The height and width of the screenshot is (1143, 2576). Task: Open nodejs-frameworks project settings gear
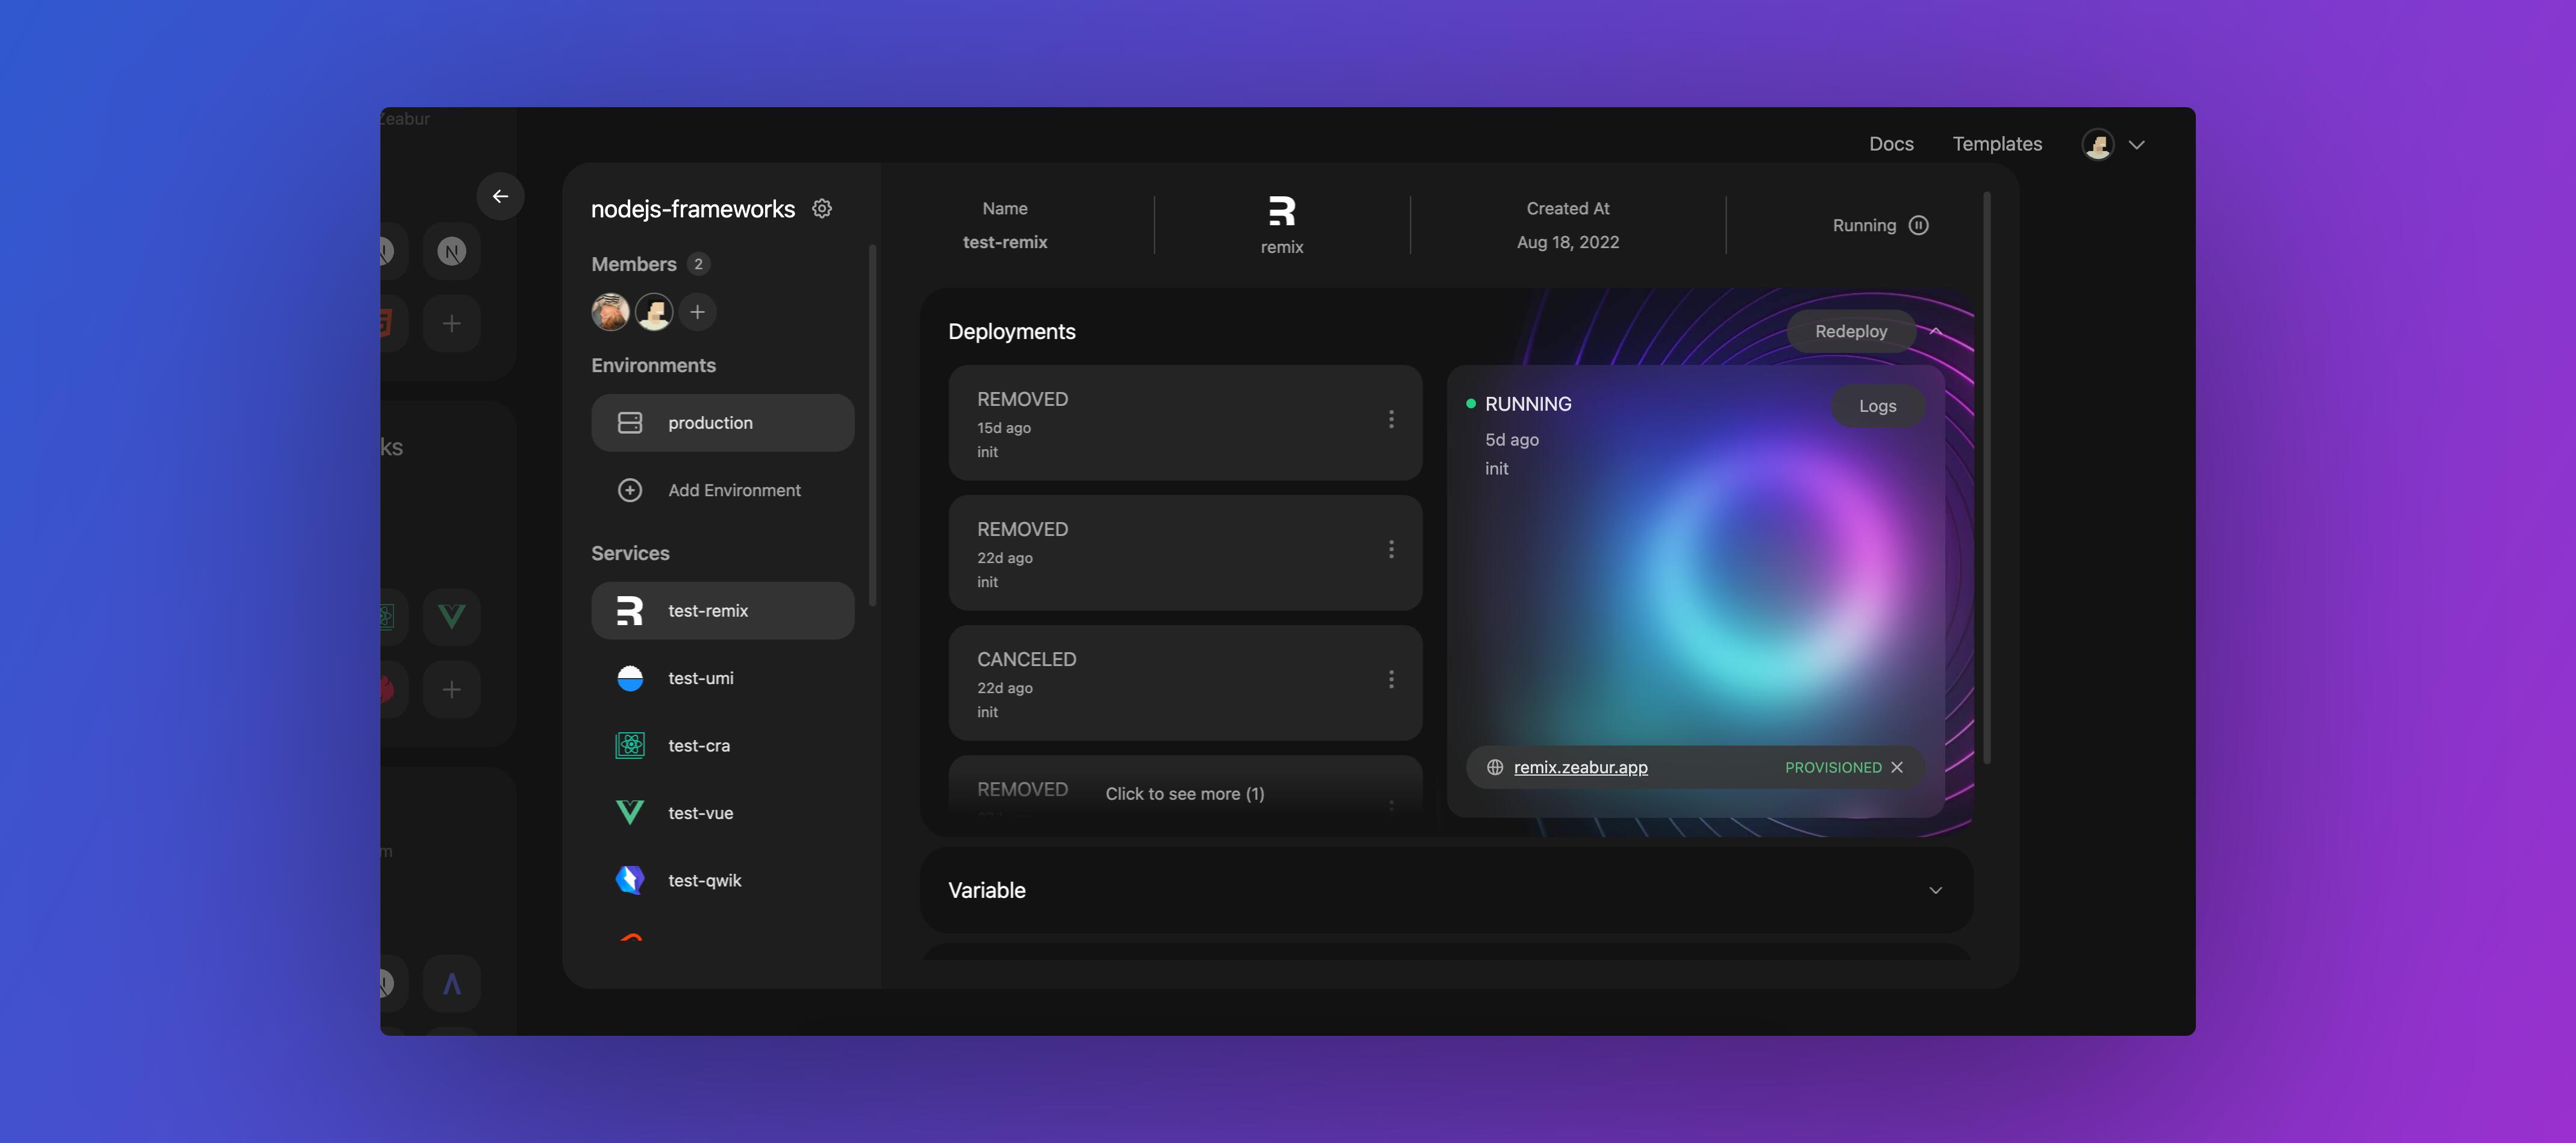pyautogui.click(x=821, y=208)
